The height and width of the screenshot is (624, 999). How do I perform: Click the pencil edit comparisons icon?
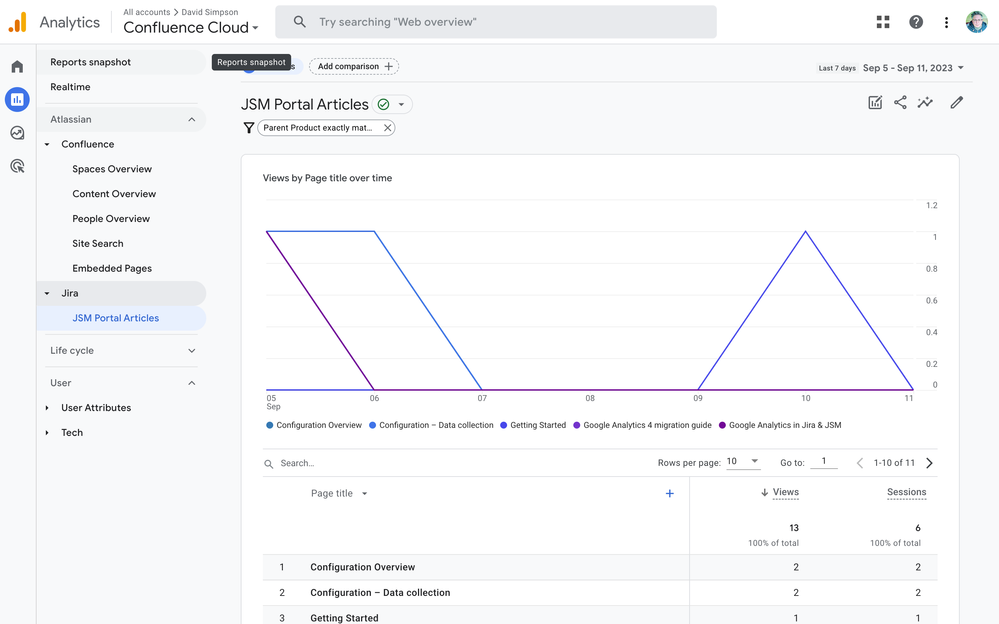(956, 102)
